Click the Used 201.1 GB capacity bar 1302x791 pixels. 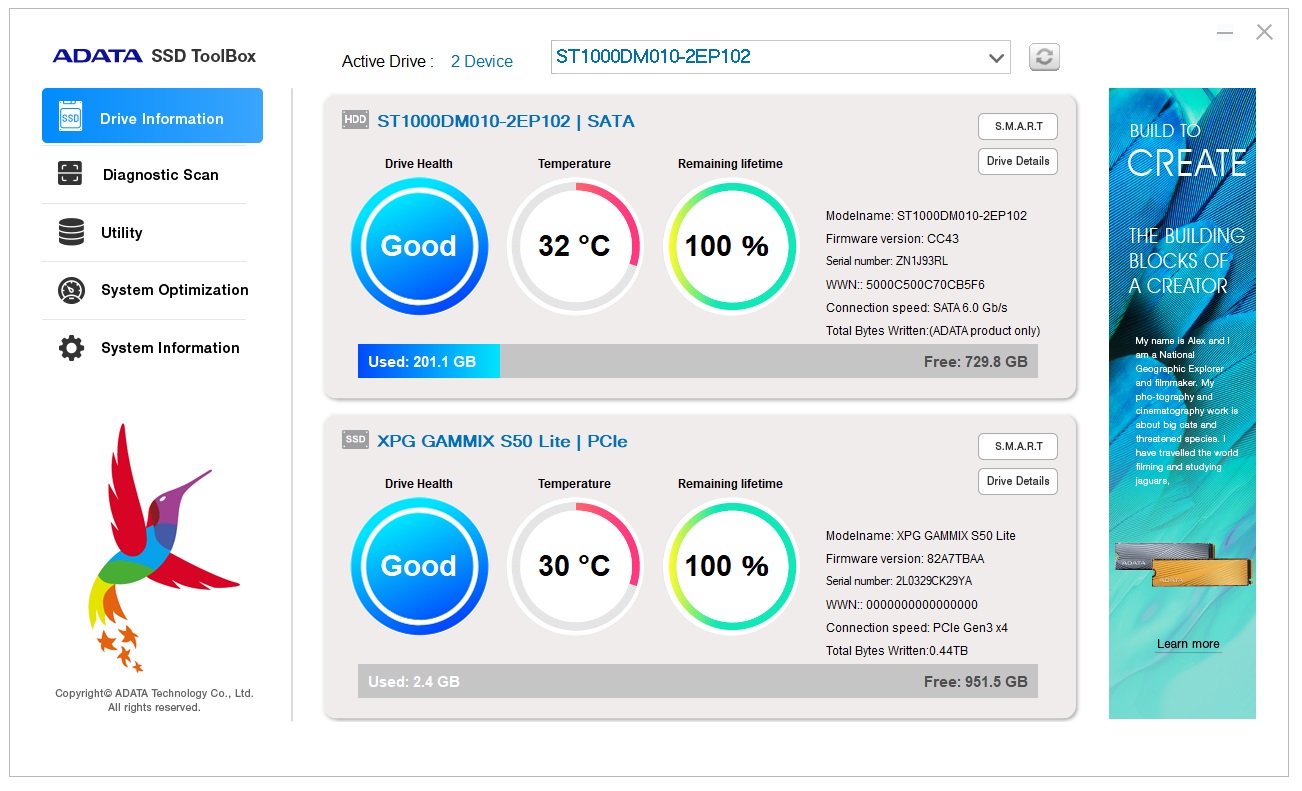(428, 362)
